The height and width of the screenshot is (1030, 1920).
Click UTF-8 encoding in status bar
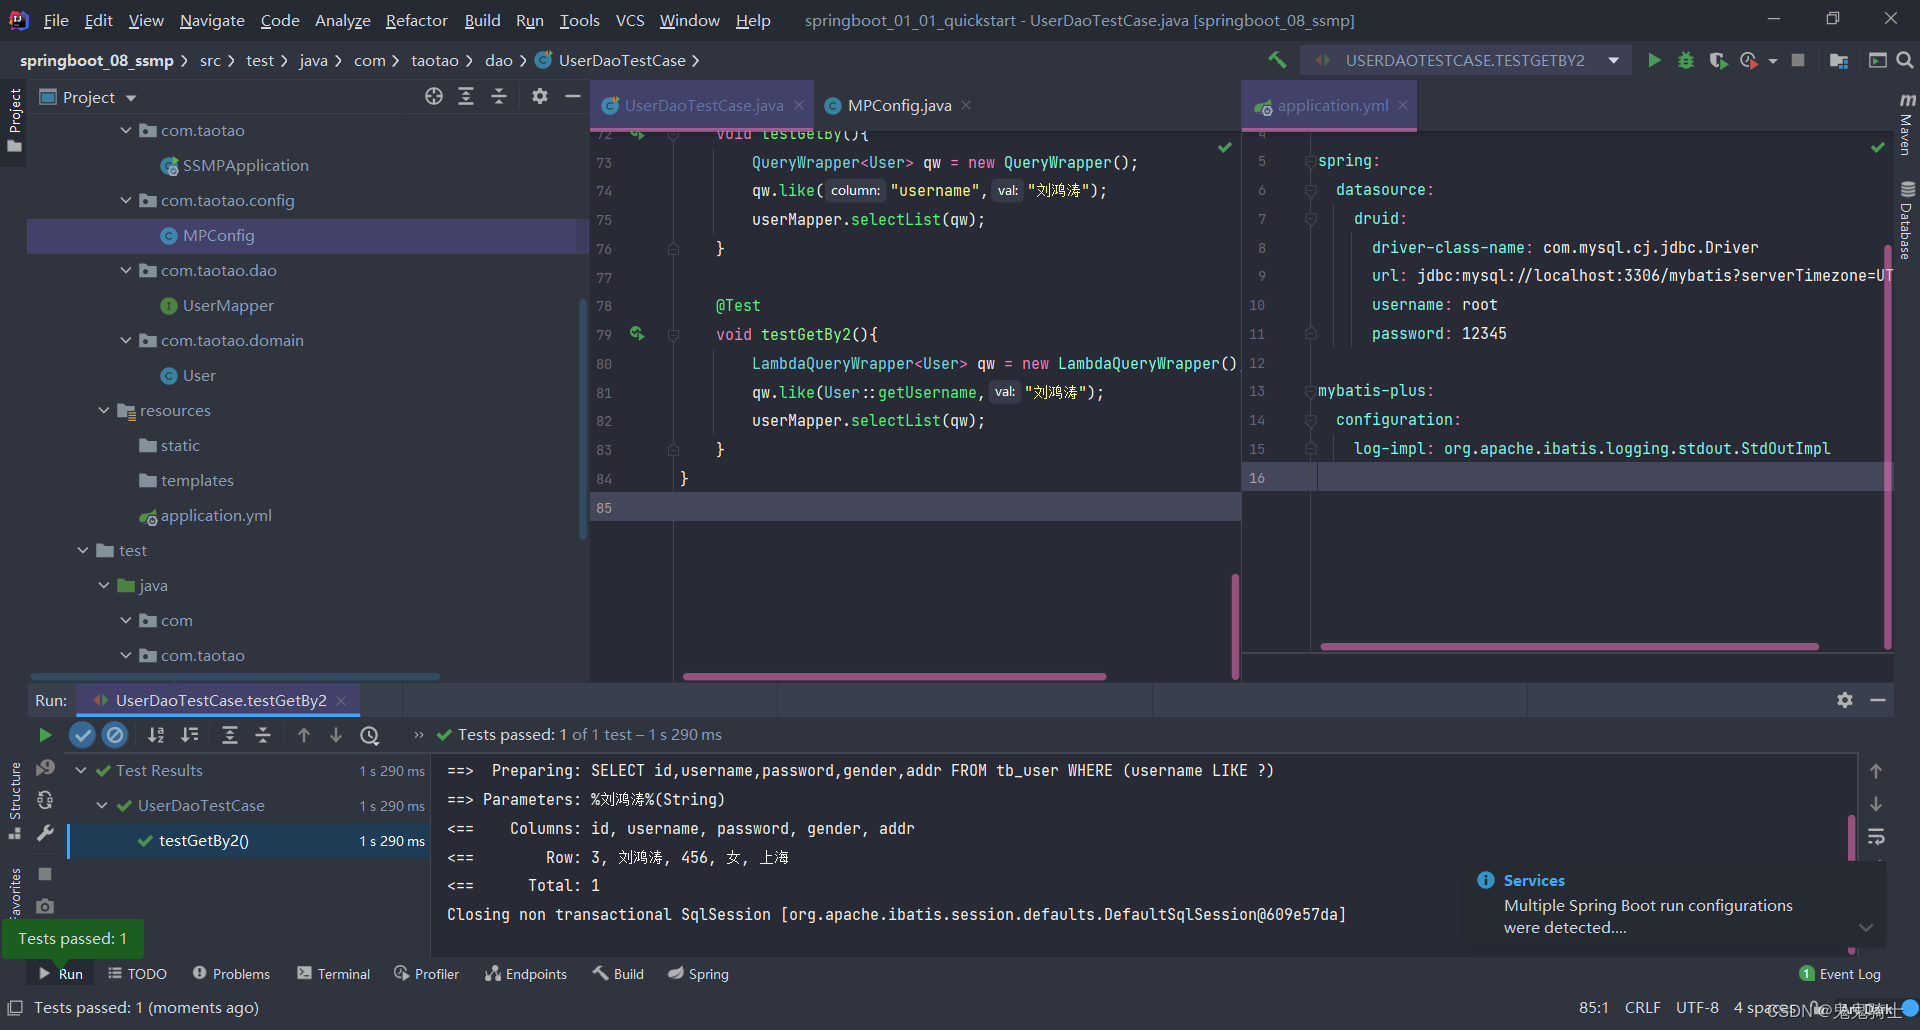click(1697, 1007)
